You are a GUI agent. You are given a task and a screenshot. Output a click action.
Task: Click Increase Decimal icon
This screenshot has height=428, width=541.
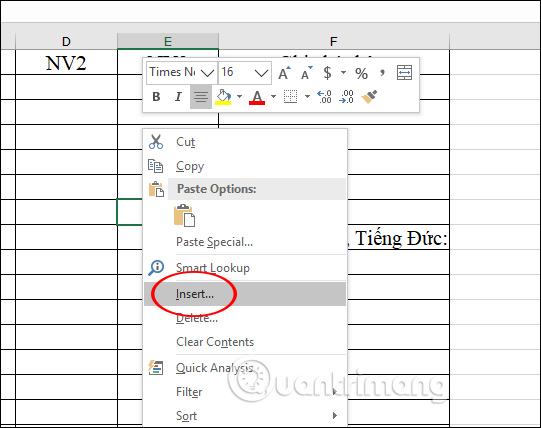(324, 97)
